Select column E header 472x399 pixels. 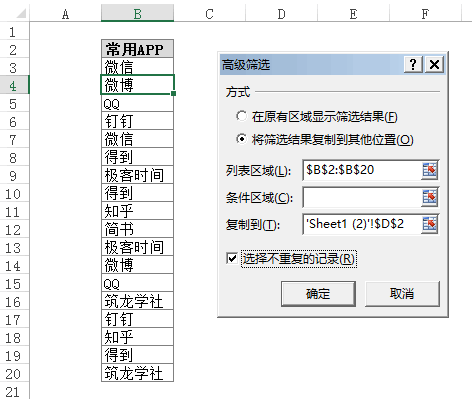[353, 14]
